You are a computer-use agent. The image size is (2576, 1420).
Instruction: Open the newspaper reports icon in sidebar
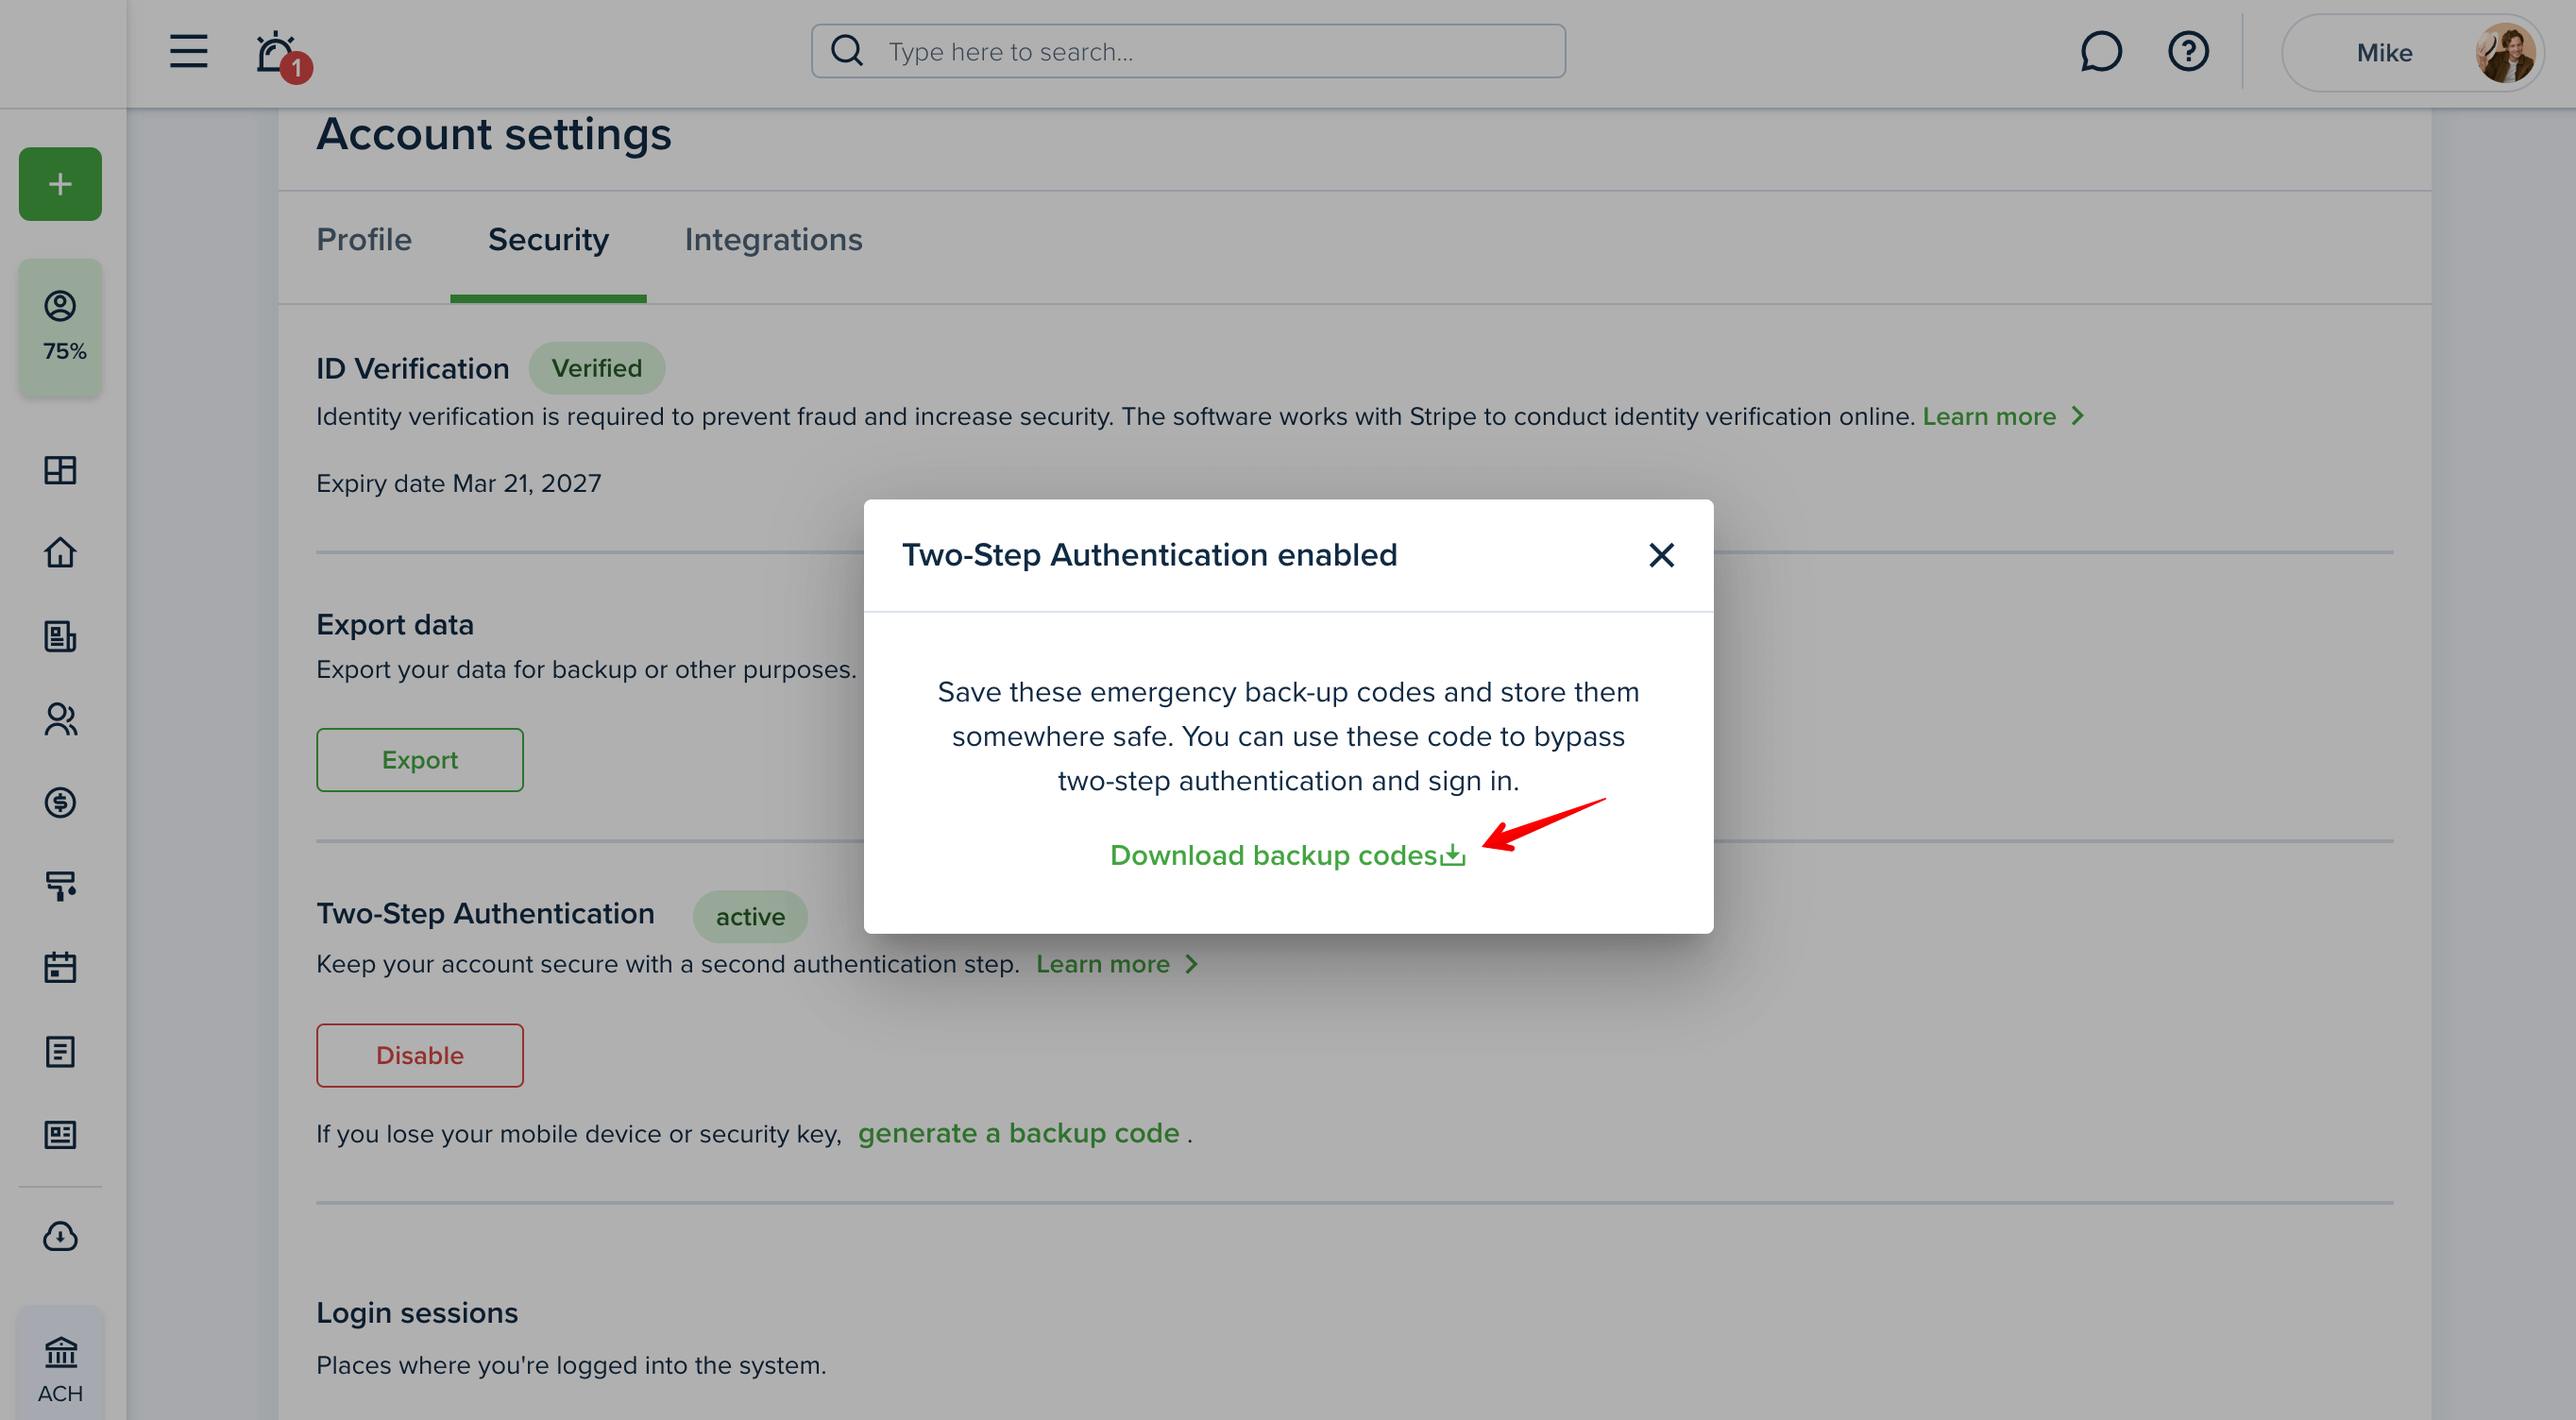[x=60, y=1134]
